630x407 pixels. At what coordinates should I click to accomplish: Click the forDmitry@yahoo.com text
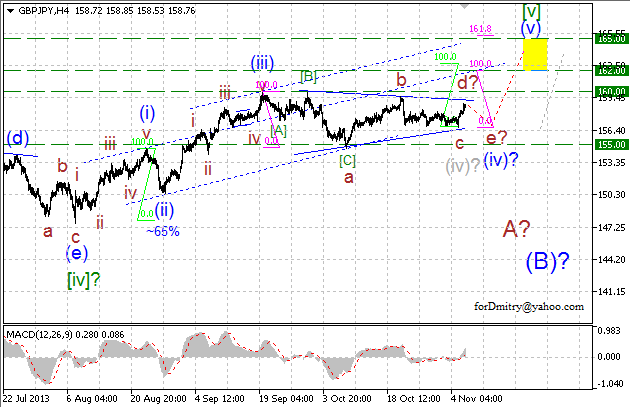(529, 307)
